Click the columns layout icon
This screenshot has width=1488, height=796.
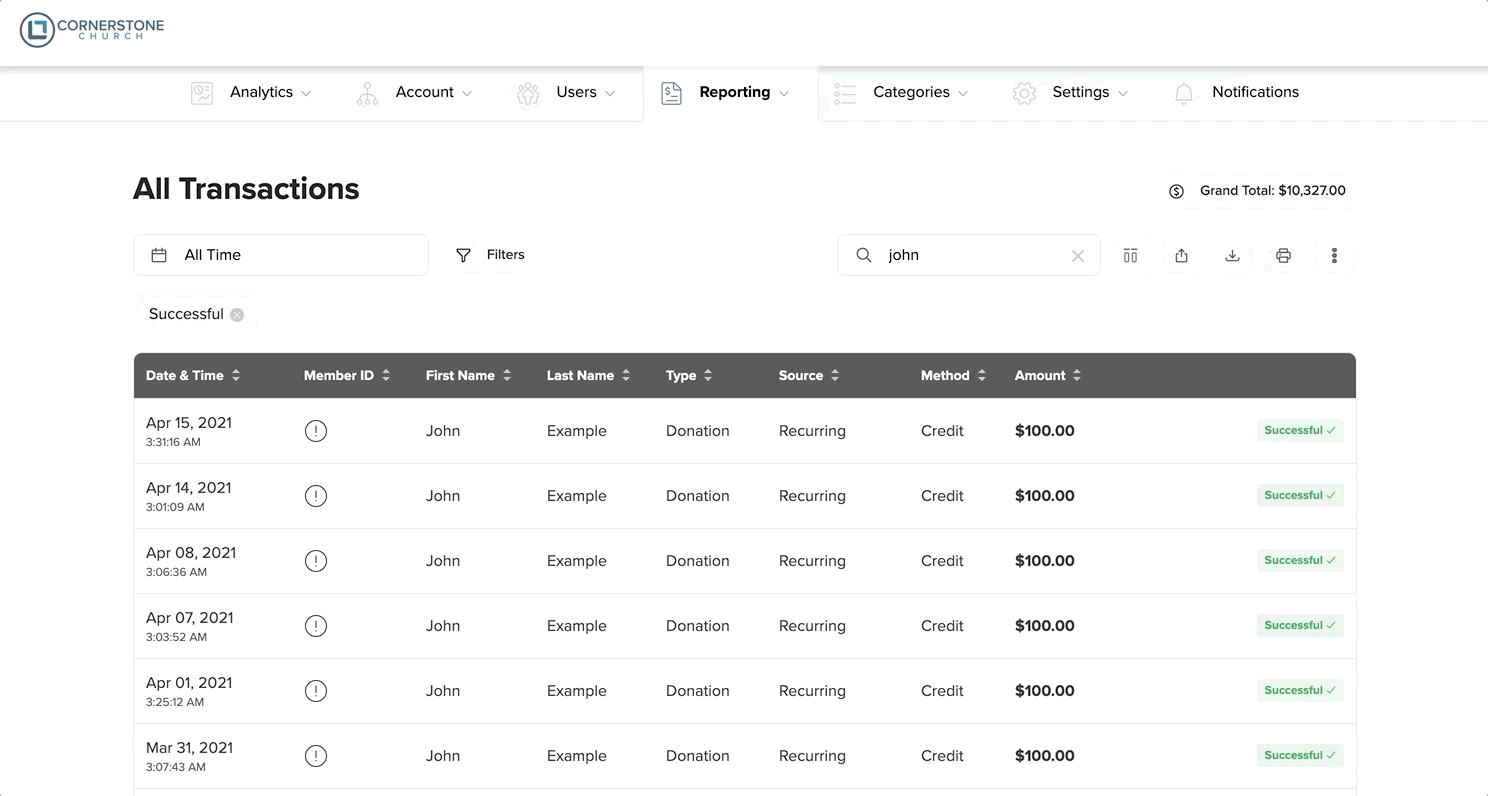pyautogui.click(x=1130, y=256)
